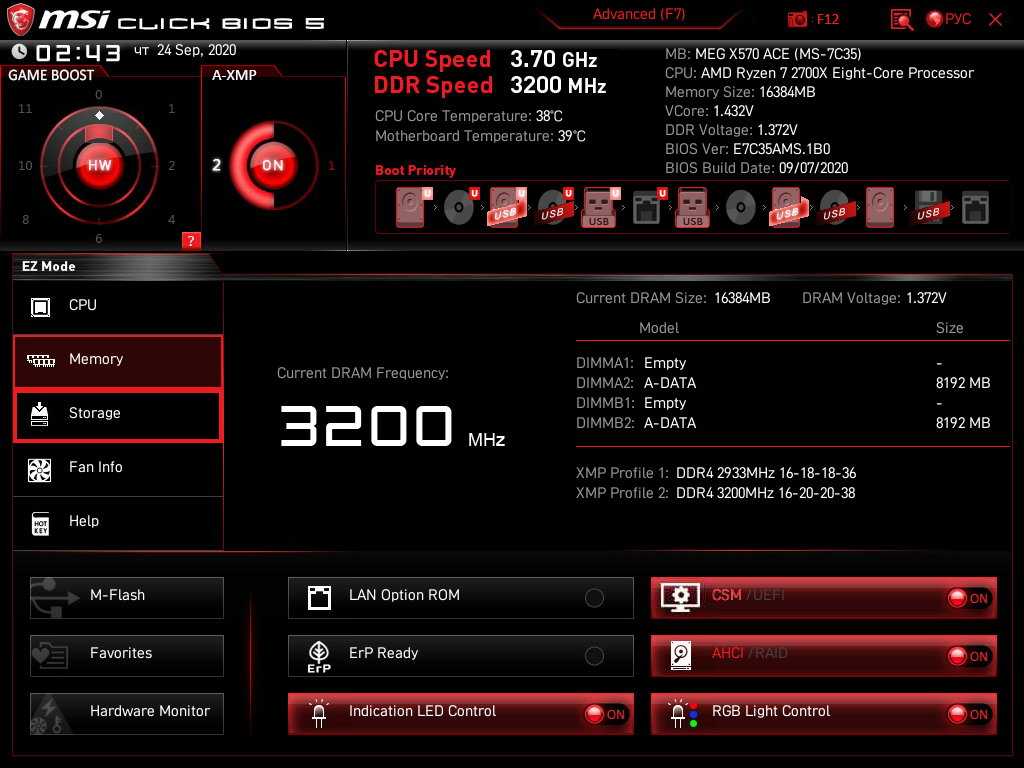Open the BIOS search icon
The image size is (1024, 768).
pos(901,19)
